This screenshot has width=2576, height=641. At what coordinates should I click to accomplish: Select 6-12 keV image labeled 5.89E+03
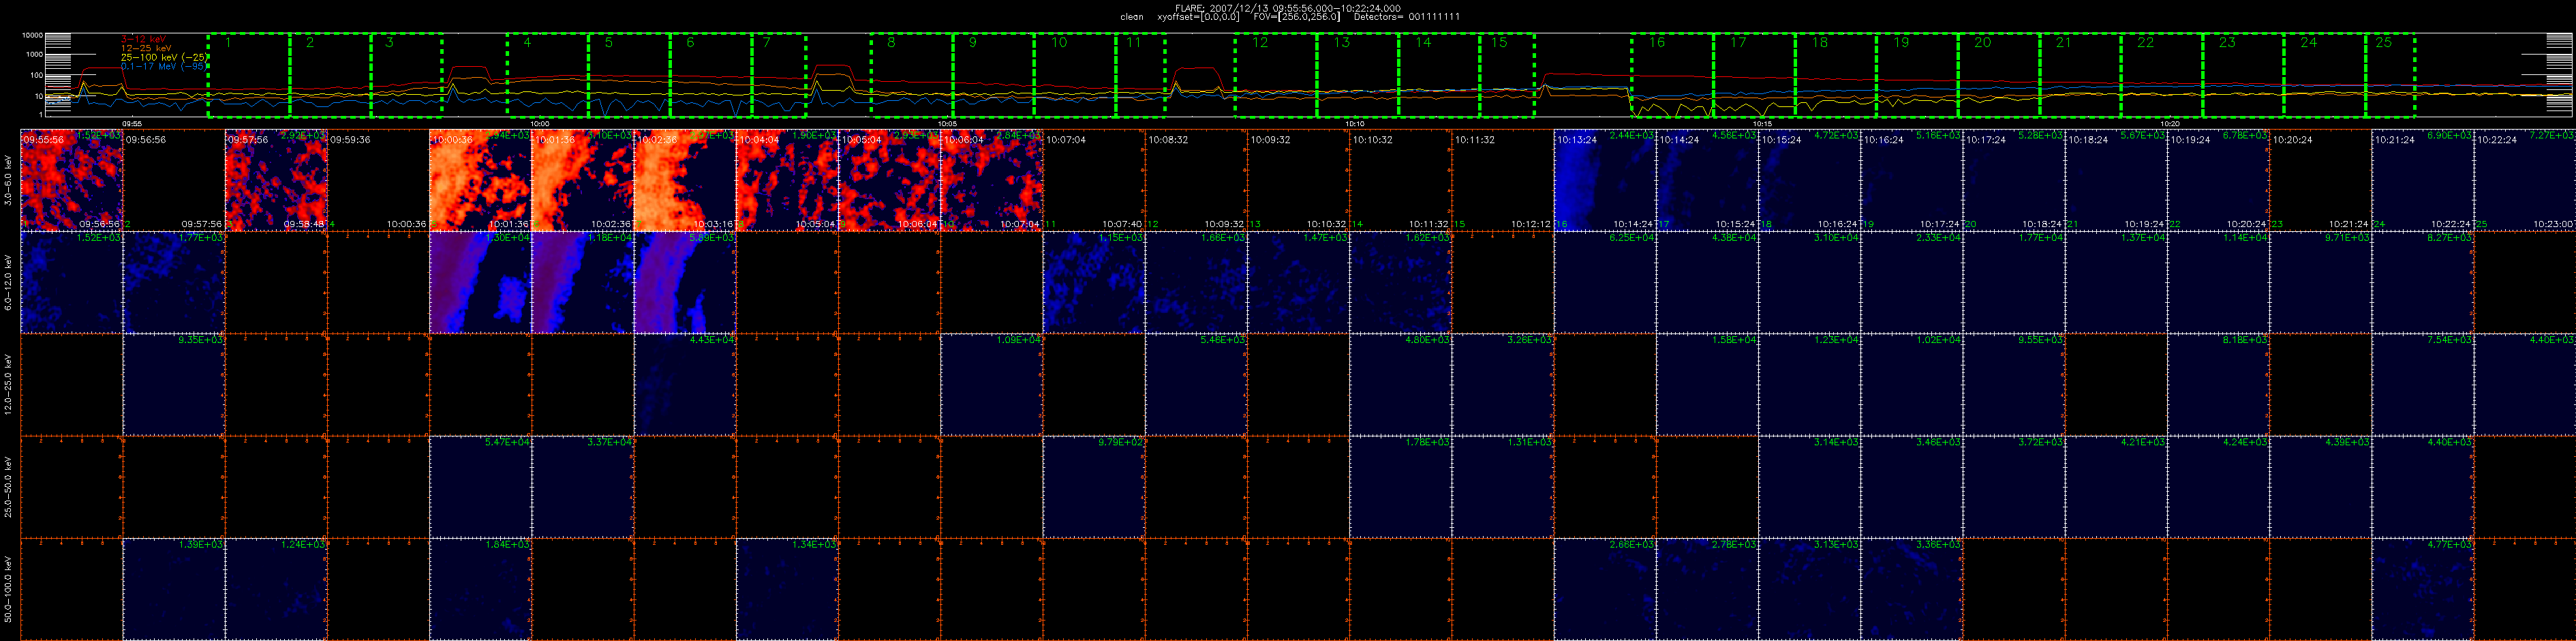tap(685, 283)
